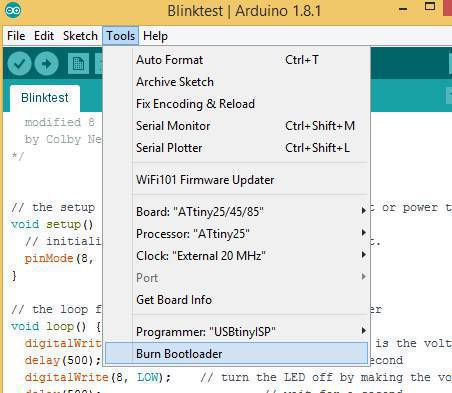Select Get Board Info
Screen dimensions: 452x393
pos(237,300)
